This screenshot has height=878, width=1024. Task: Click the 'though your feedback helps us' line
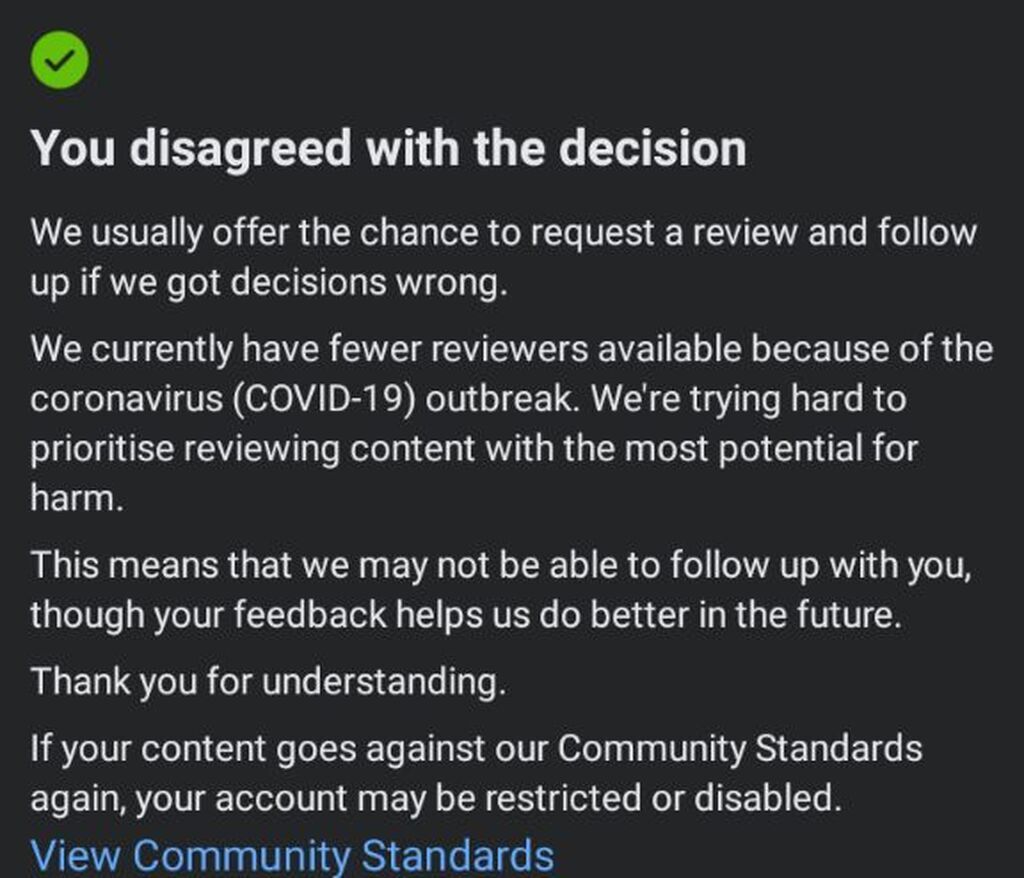(466, 615)
